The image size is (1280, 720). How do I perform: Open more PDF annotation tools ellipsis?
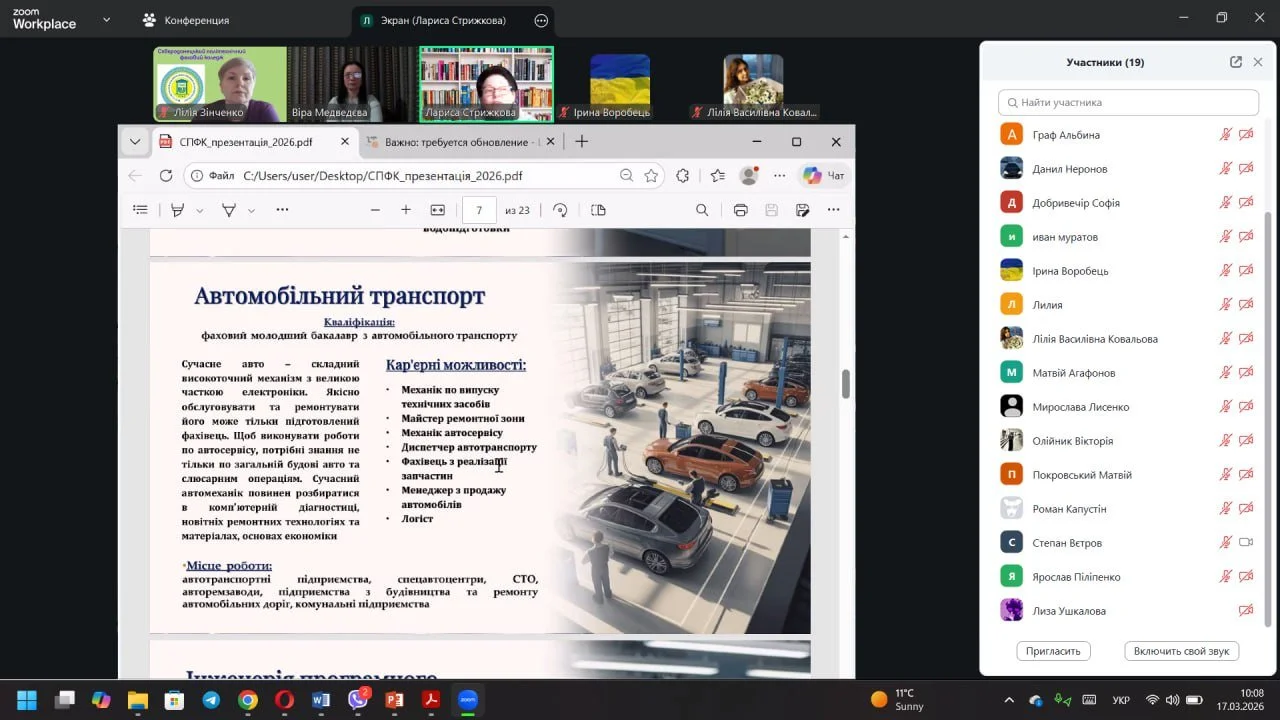coord(282,210)
